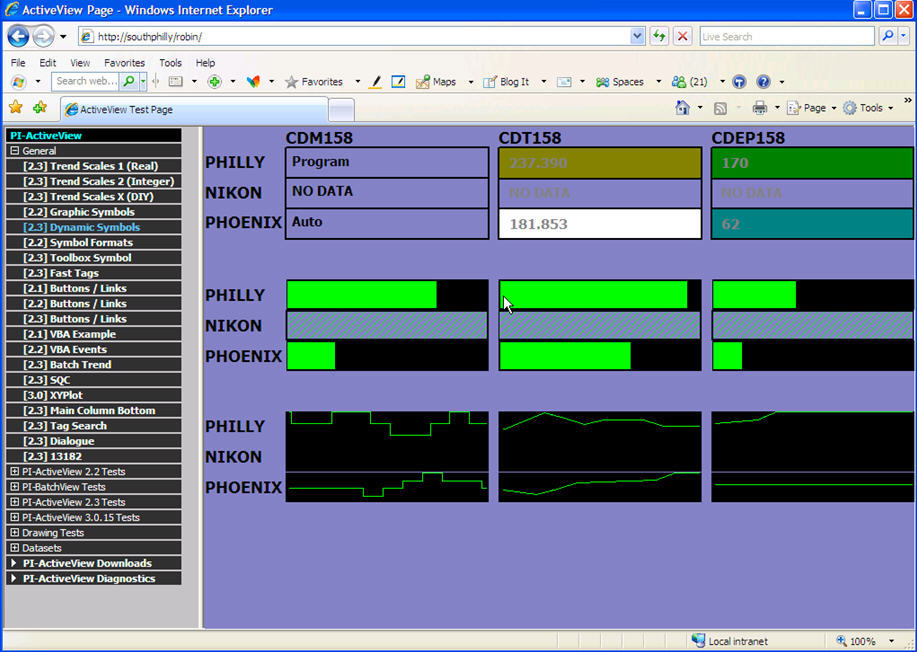Open [3.0] XYPlot link

[x=53, y=395]
